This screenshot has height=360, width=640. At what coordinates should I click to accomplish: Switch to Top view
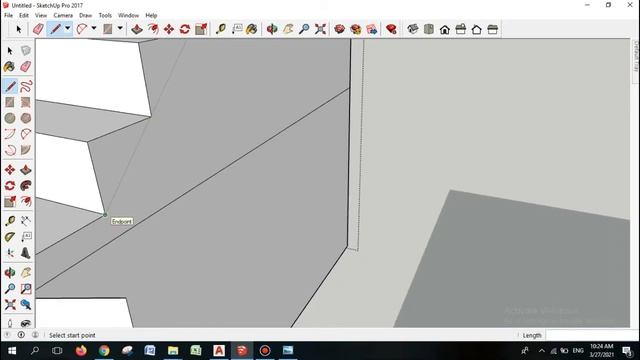(x=429, y=29)
